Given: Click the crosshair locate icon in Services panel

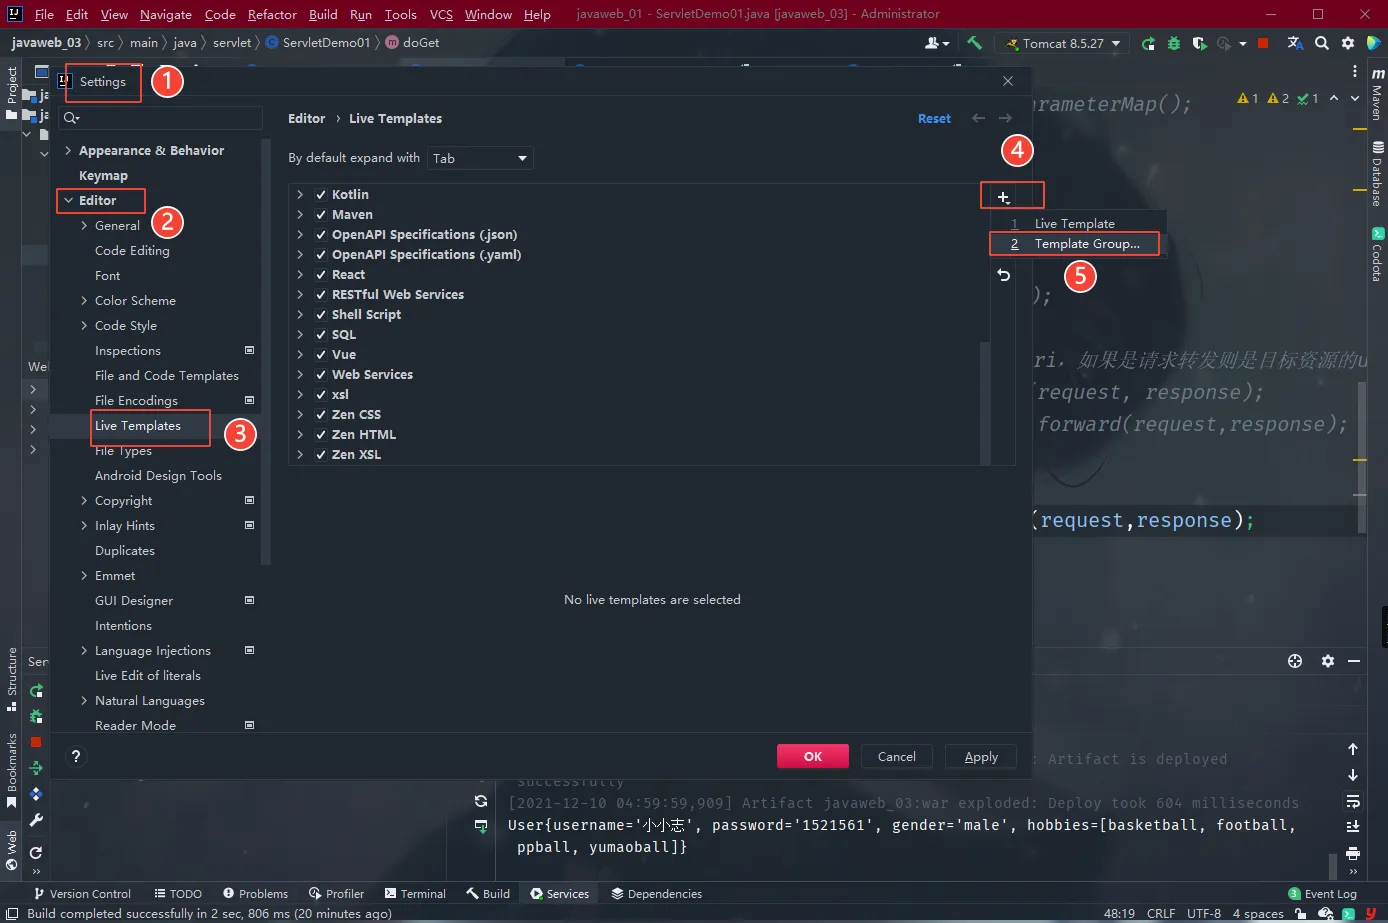Looking at the screenshot, I should pyautogui.click(x=1295, y=661).
